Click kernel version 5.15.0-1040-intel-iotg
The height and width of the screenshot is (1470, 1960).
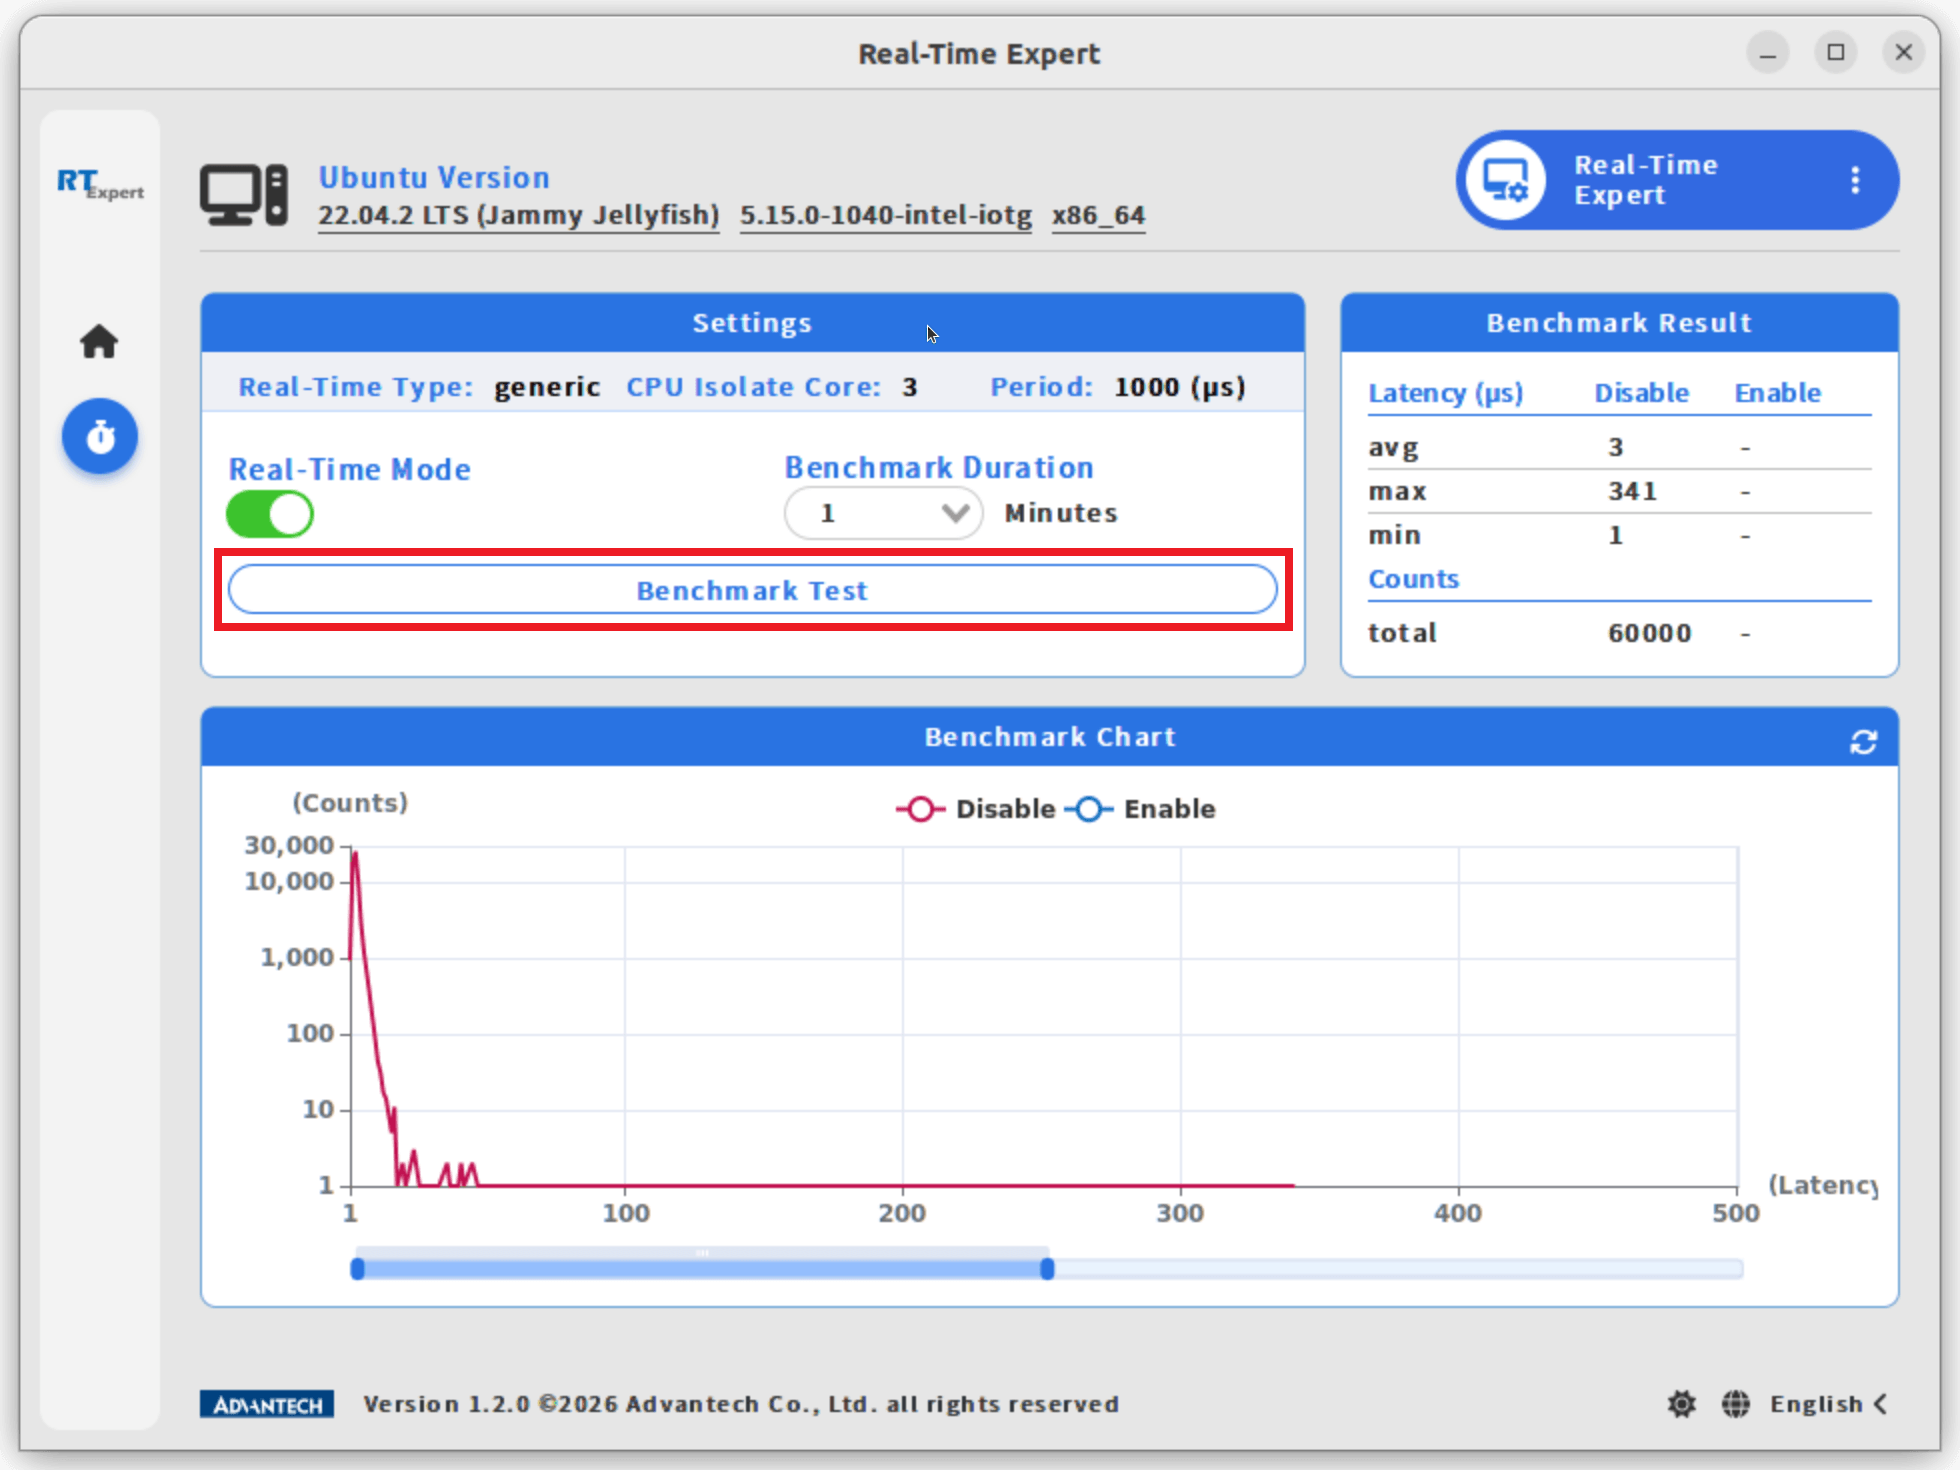(x=886, y=215)
